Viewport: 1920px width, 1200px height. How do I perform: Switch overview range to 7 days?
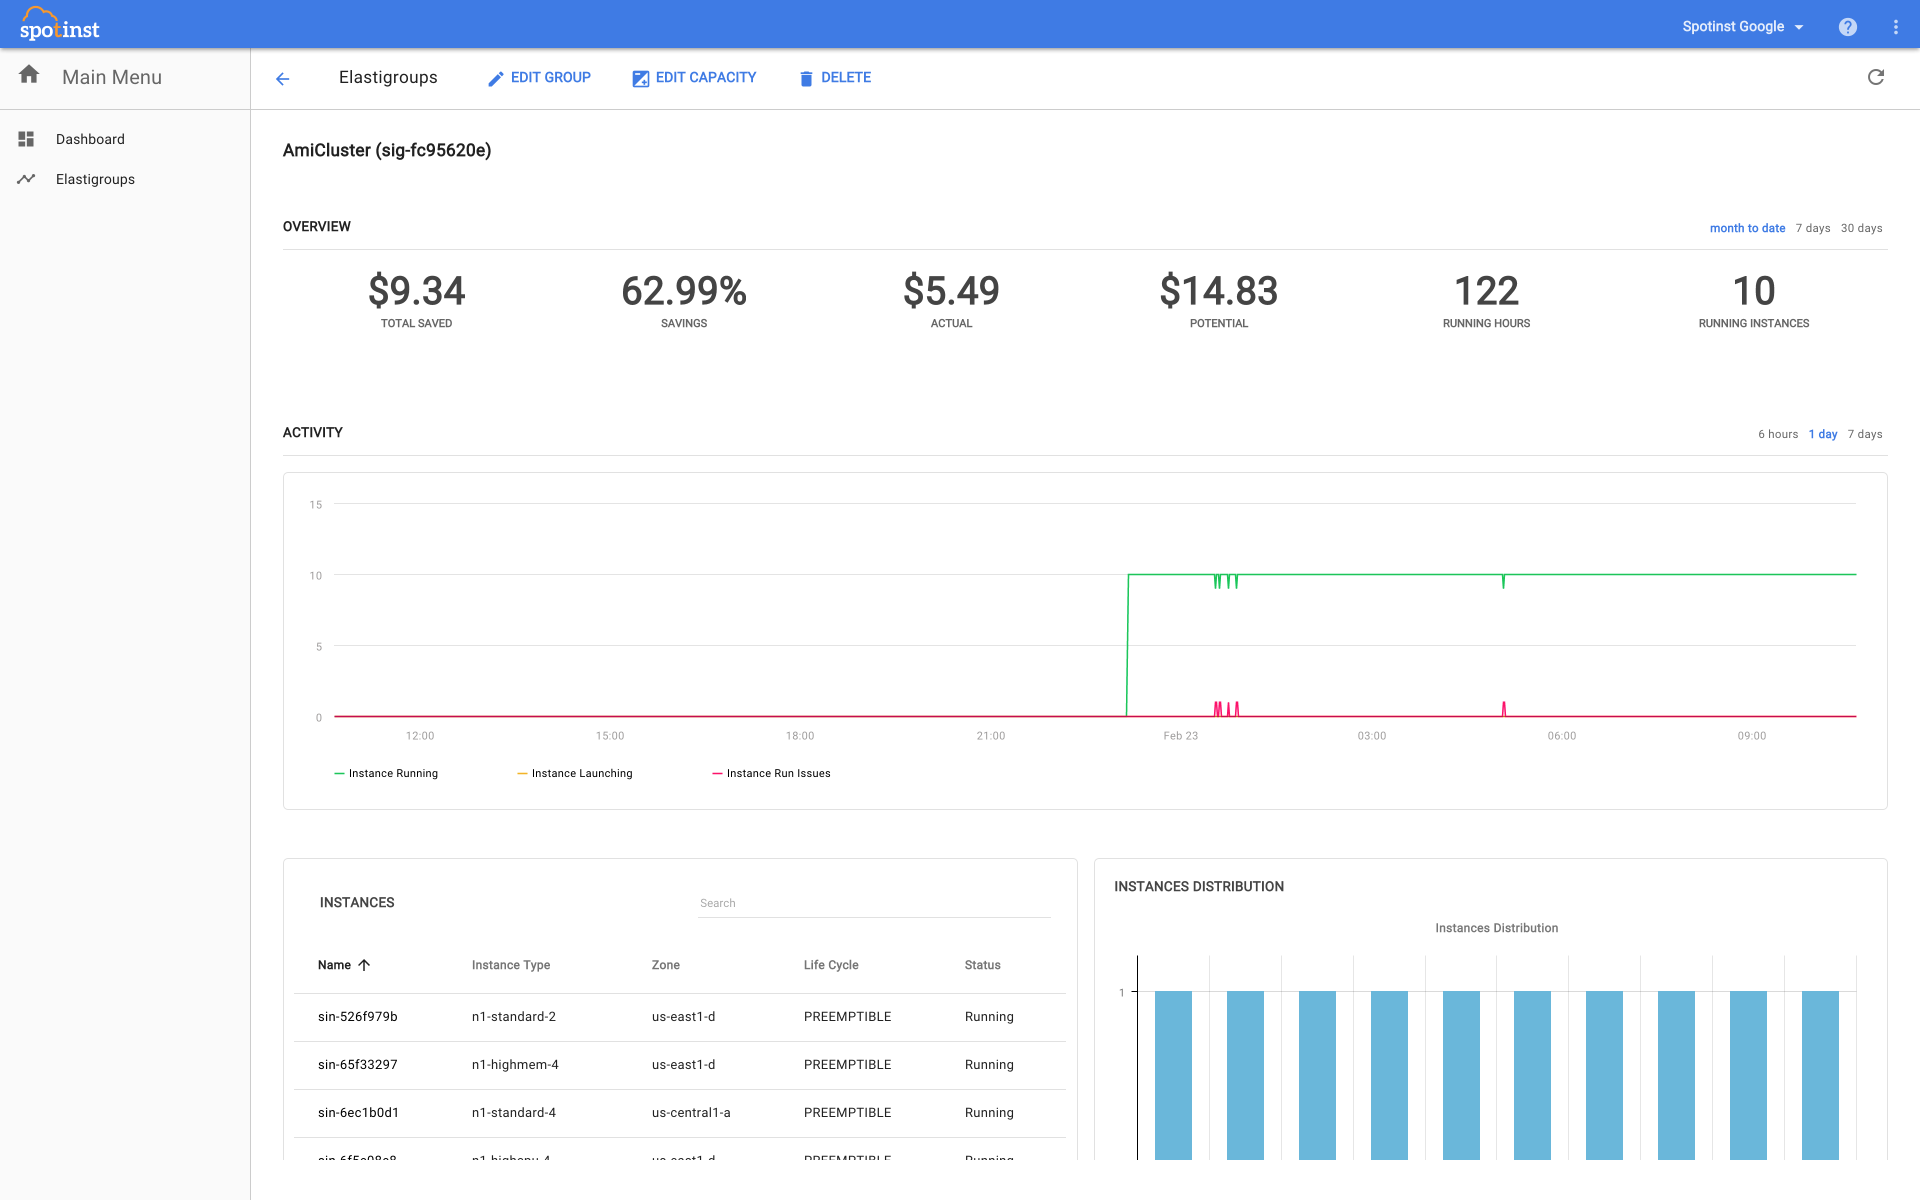pos(1812,228)
